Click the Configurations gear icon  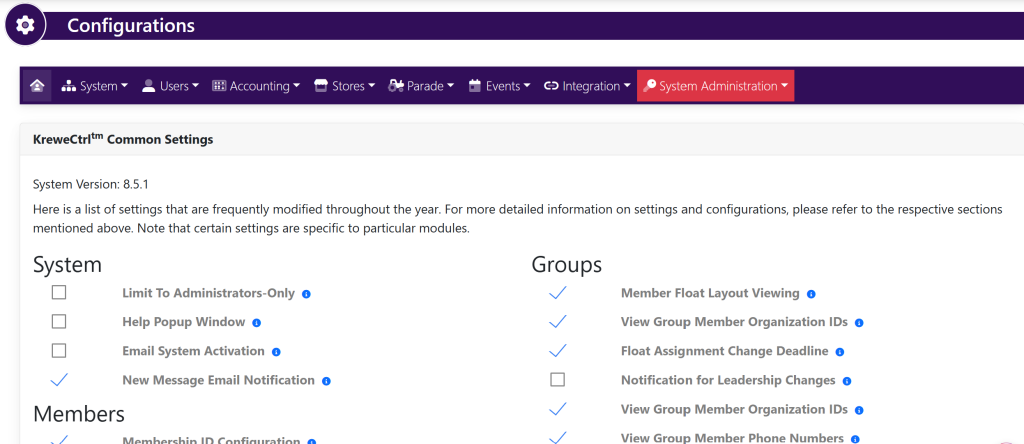tap(25, 25)
